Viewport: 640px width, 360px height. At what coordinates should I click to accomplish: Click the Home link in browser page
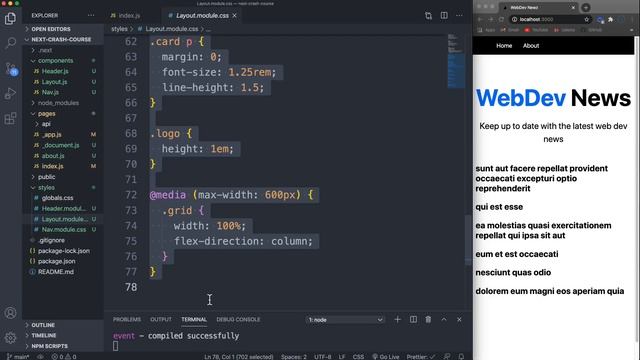point(504,46)
